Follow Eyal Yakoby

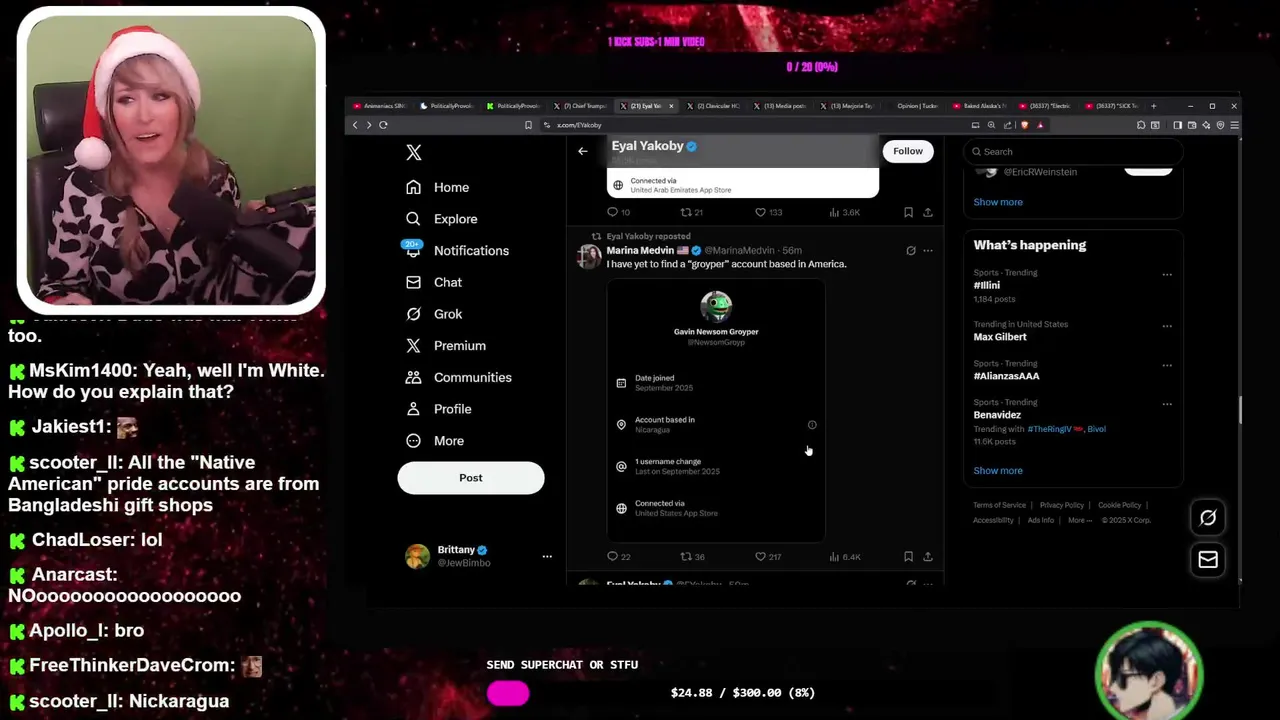coord(908,151)
